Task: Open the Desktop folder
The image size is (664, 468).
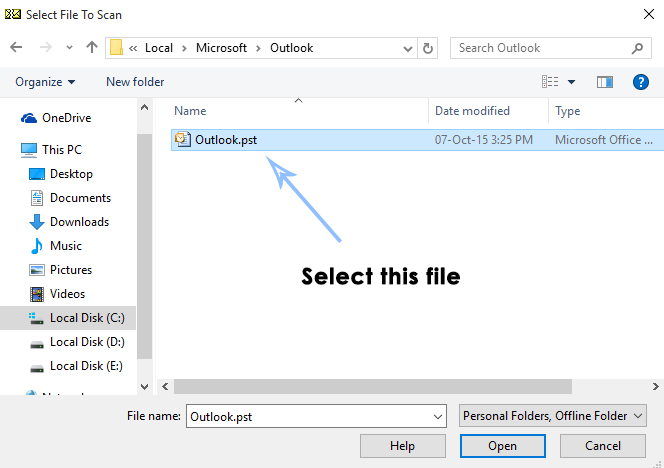Action: (61, 174)
